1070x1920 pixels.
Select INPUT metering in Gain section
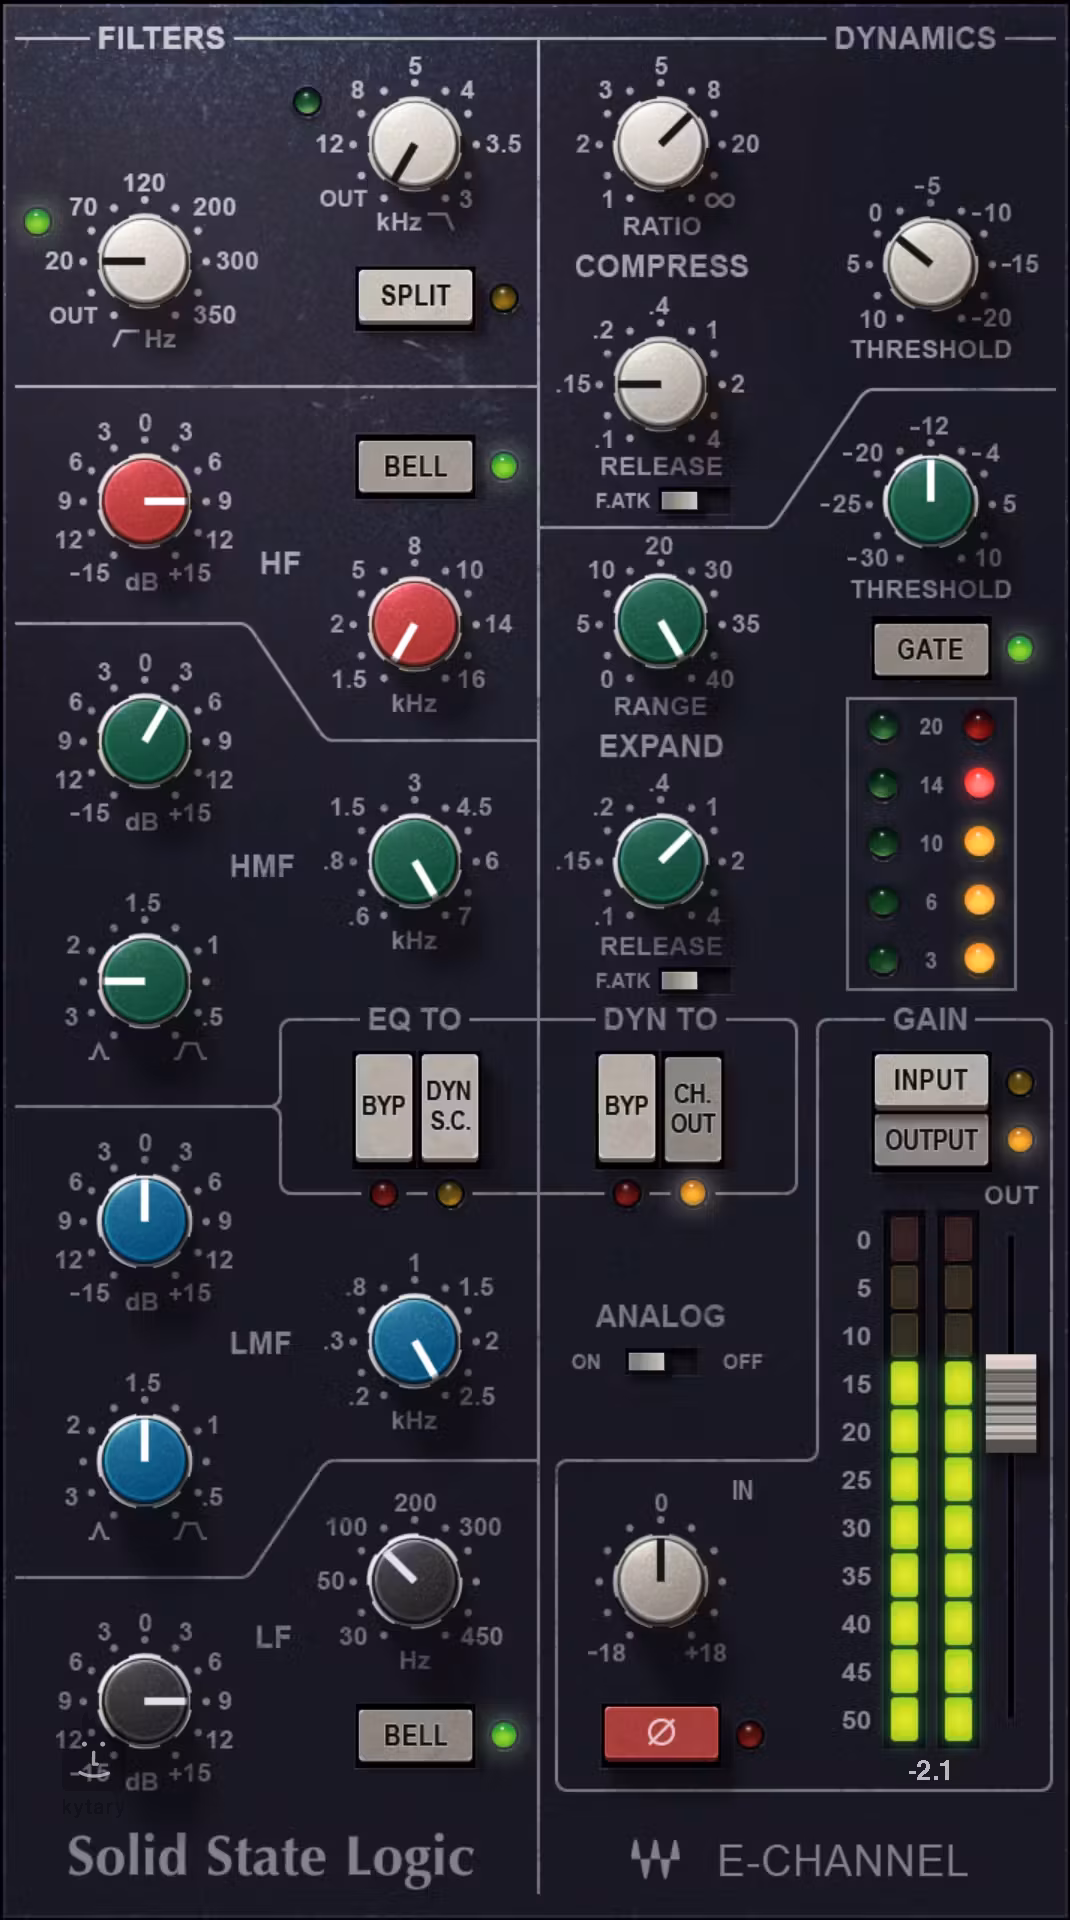tap(930, 1080)
